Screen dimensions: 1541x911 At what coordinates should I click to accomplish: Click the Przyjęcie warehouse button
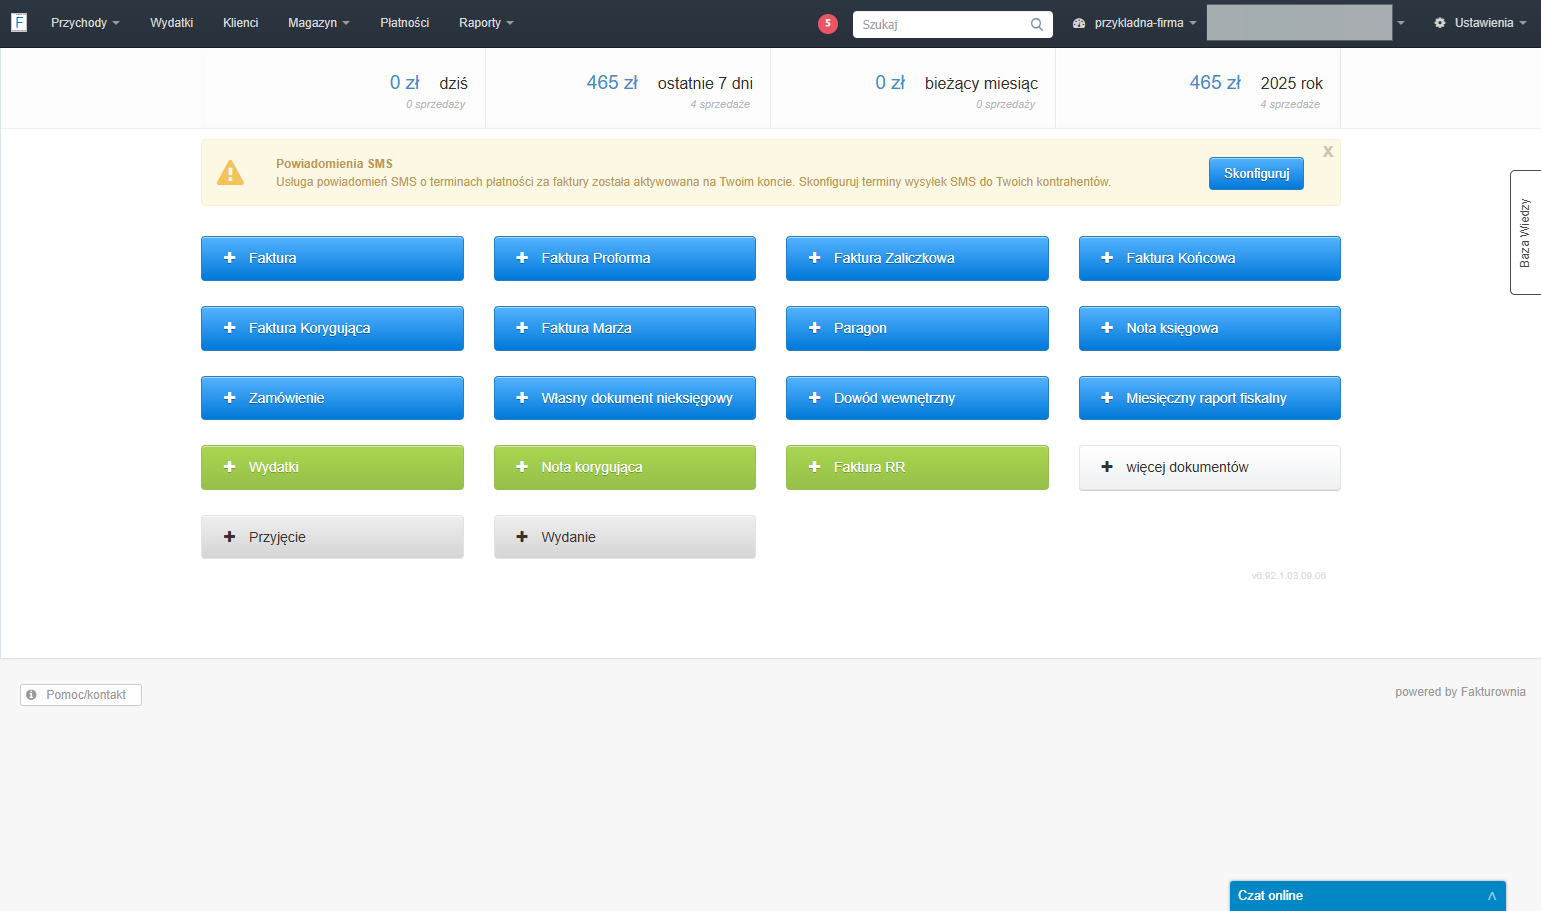click(x=332, y=537)
